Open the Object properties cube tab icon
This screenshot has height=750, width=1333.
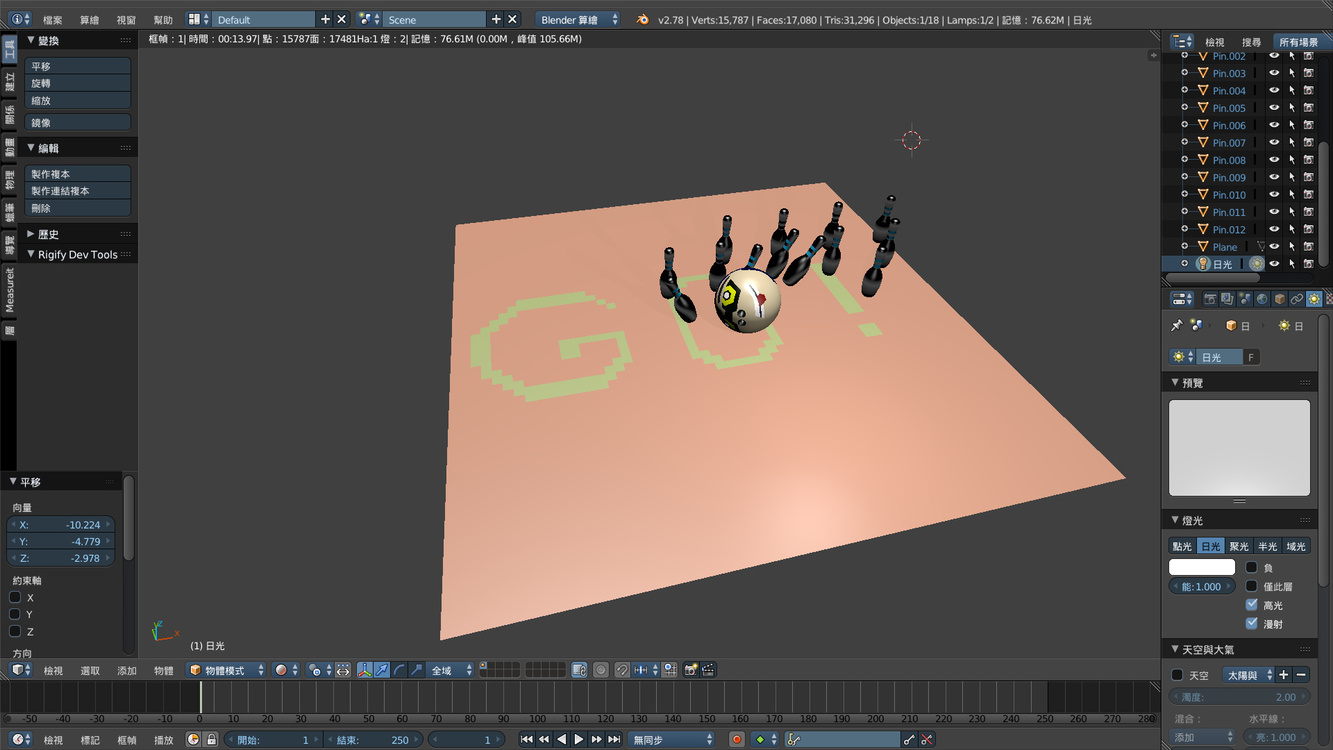1279,299
